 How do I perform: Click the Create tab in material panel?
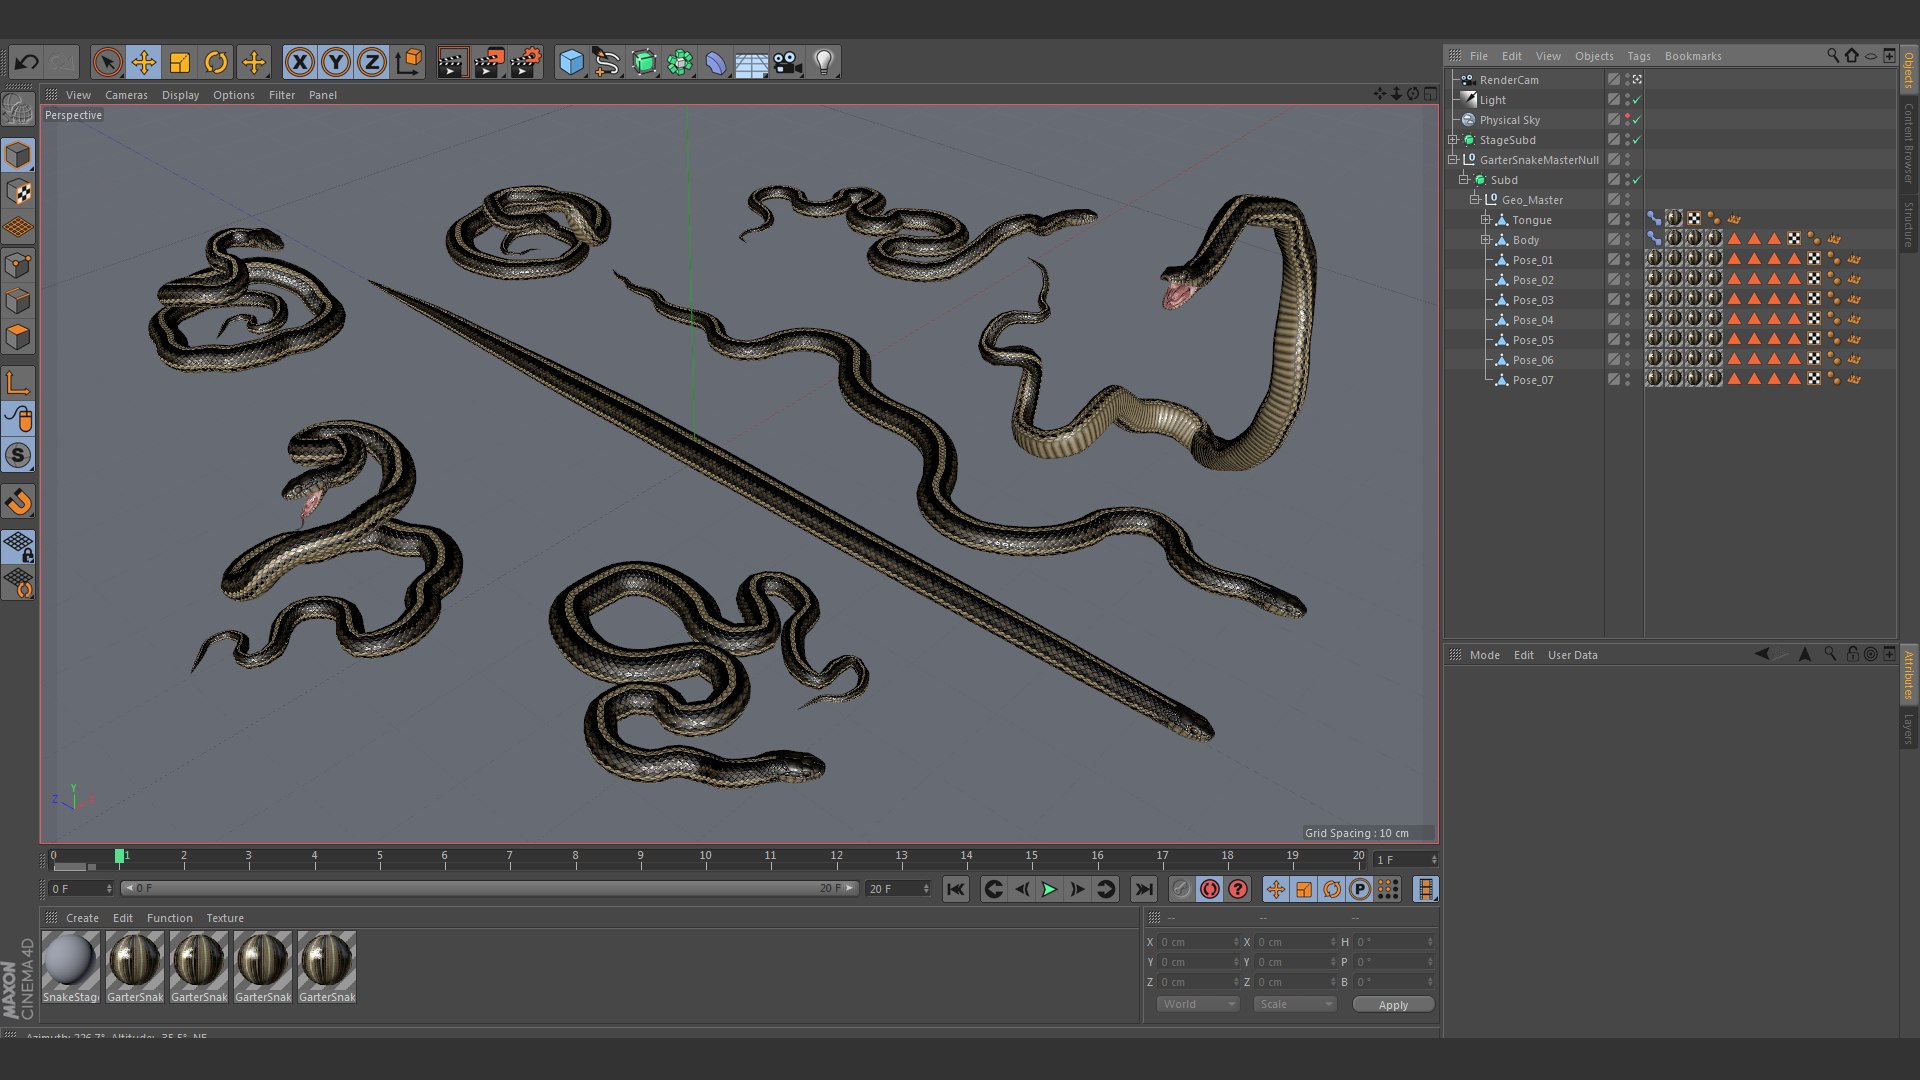[x=82, y=918]
